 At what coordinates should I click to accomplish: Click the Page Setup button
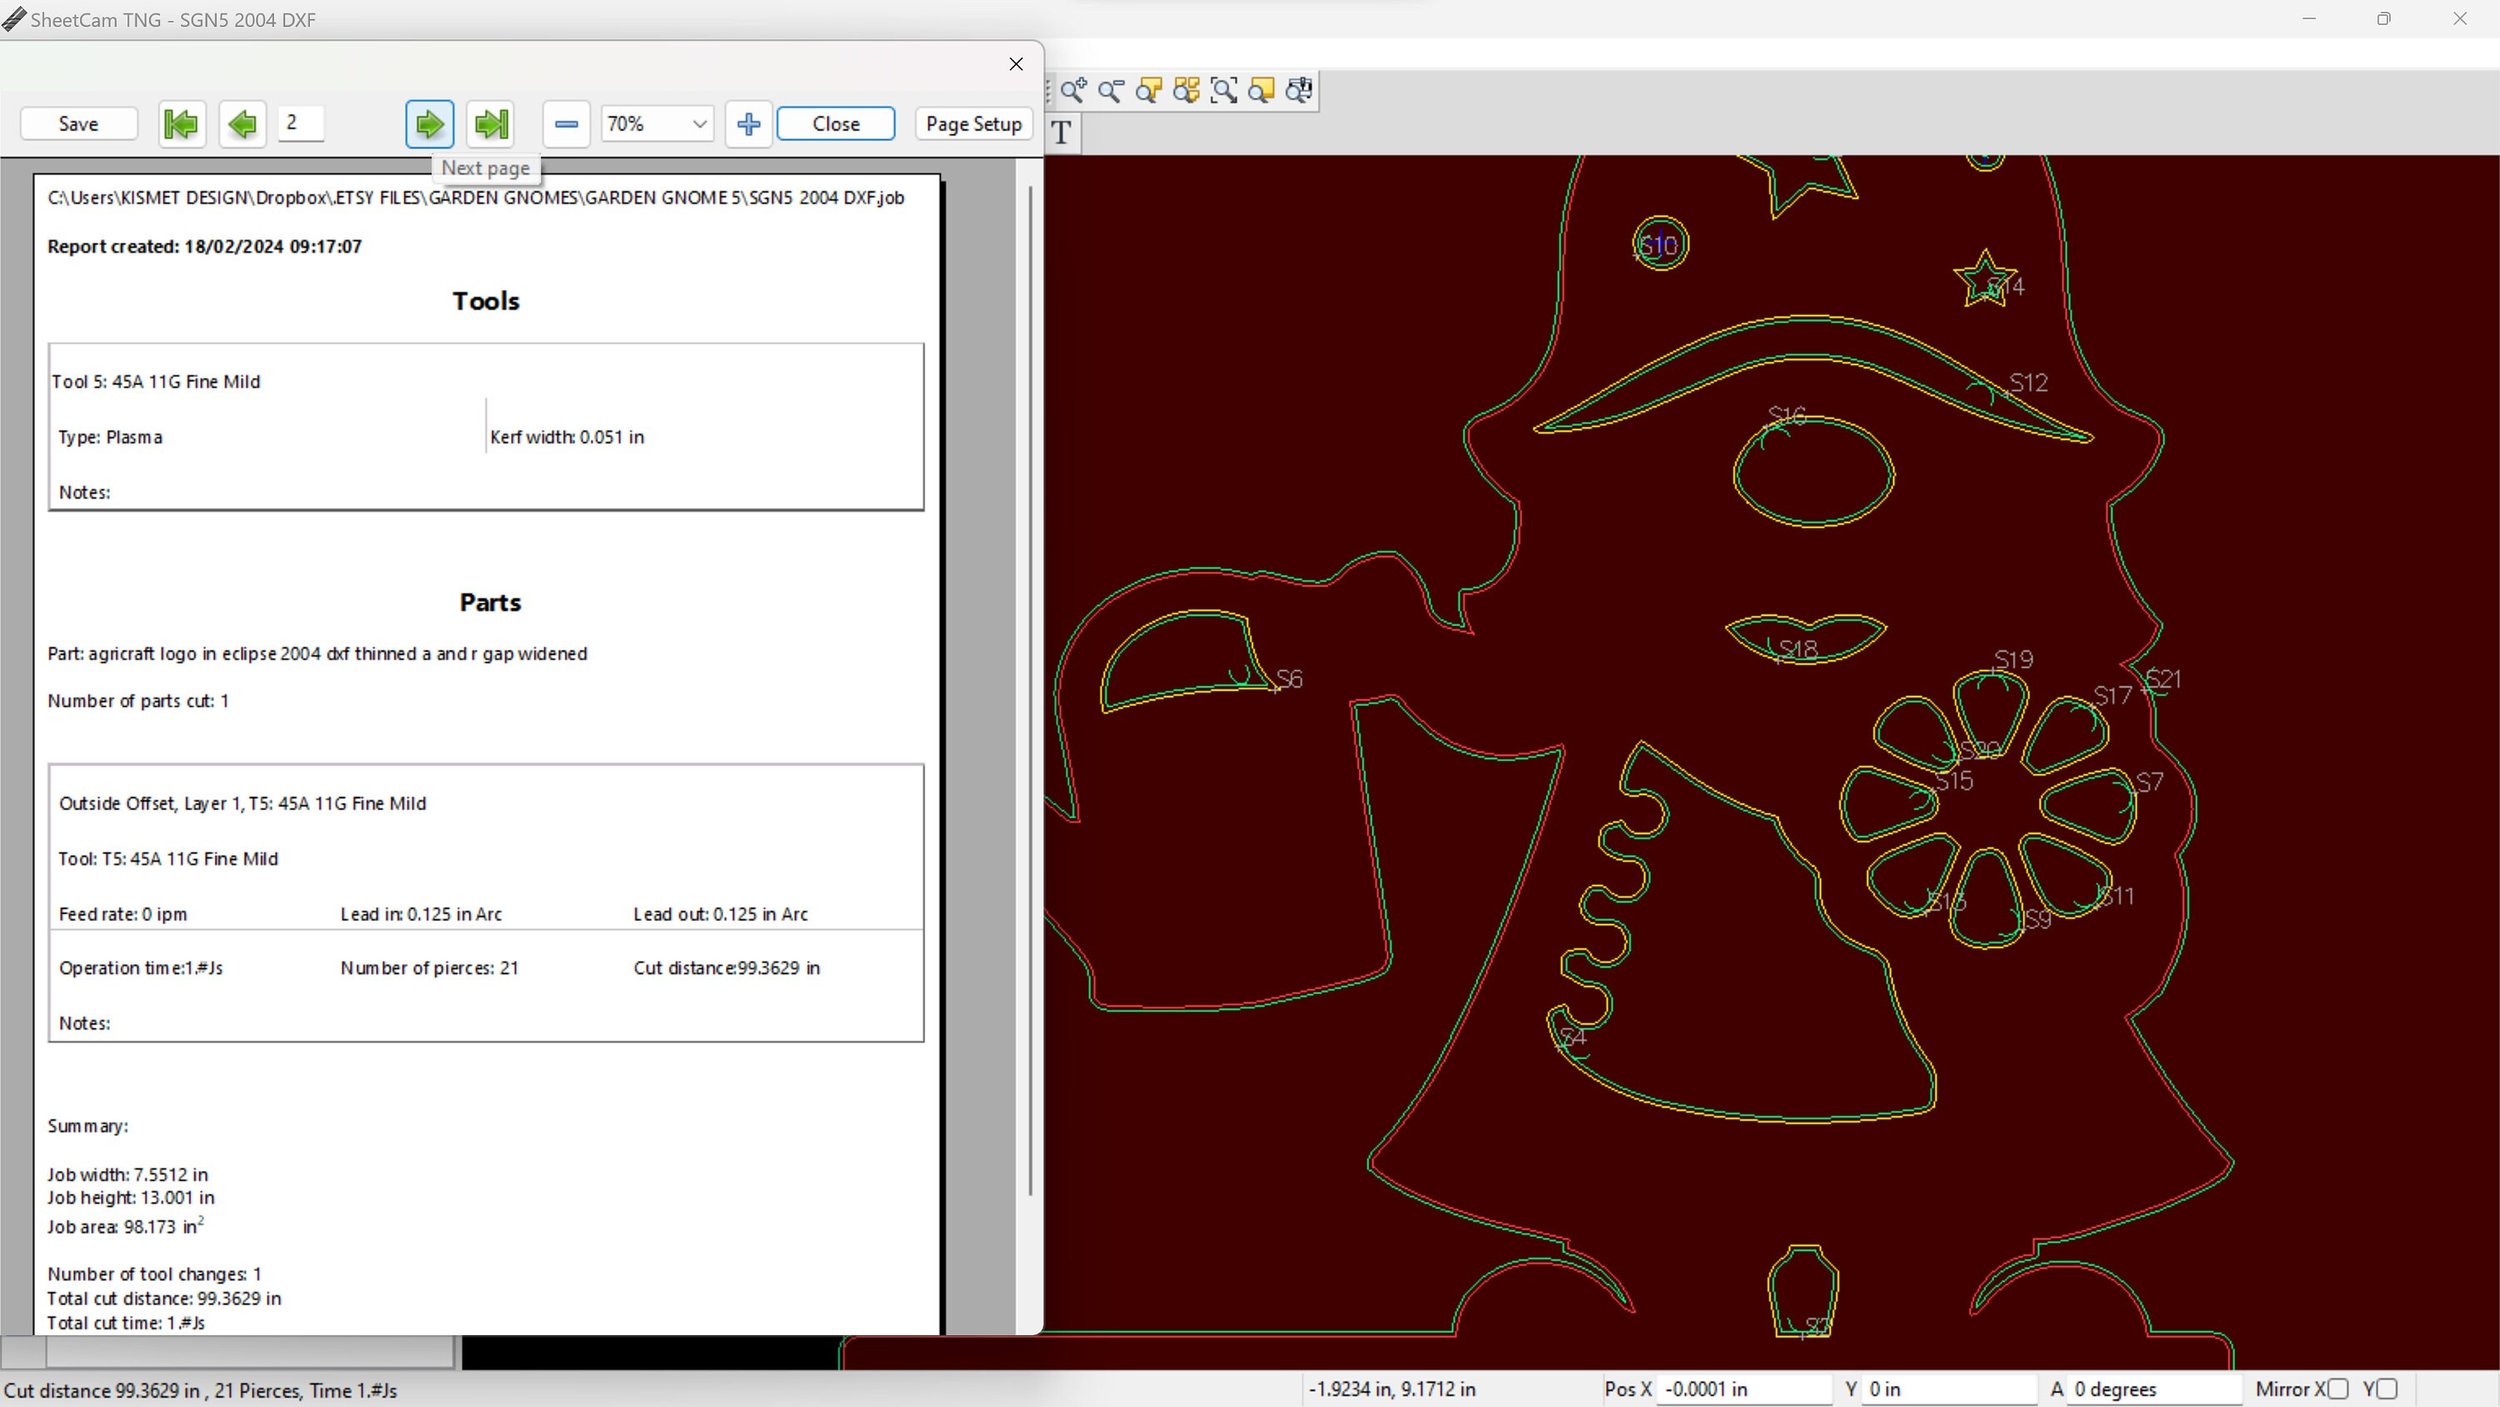[973, 124]
